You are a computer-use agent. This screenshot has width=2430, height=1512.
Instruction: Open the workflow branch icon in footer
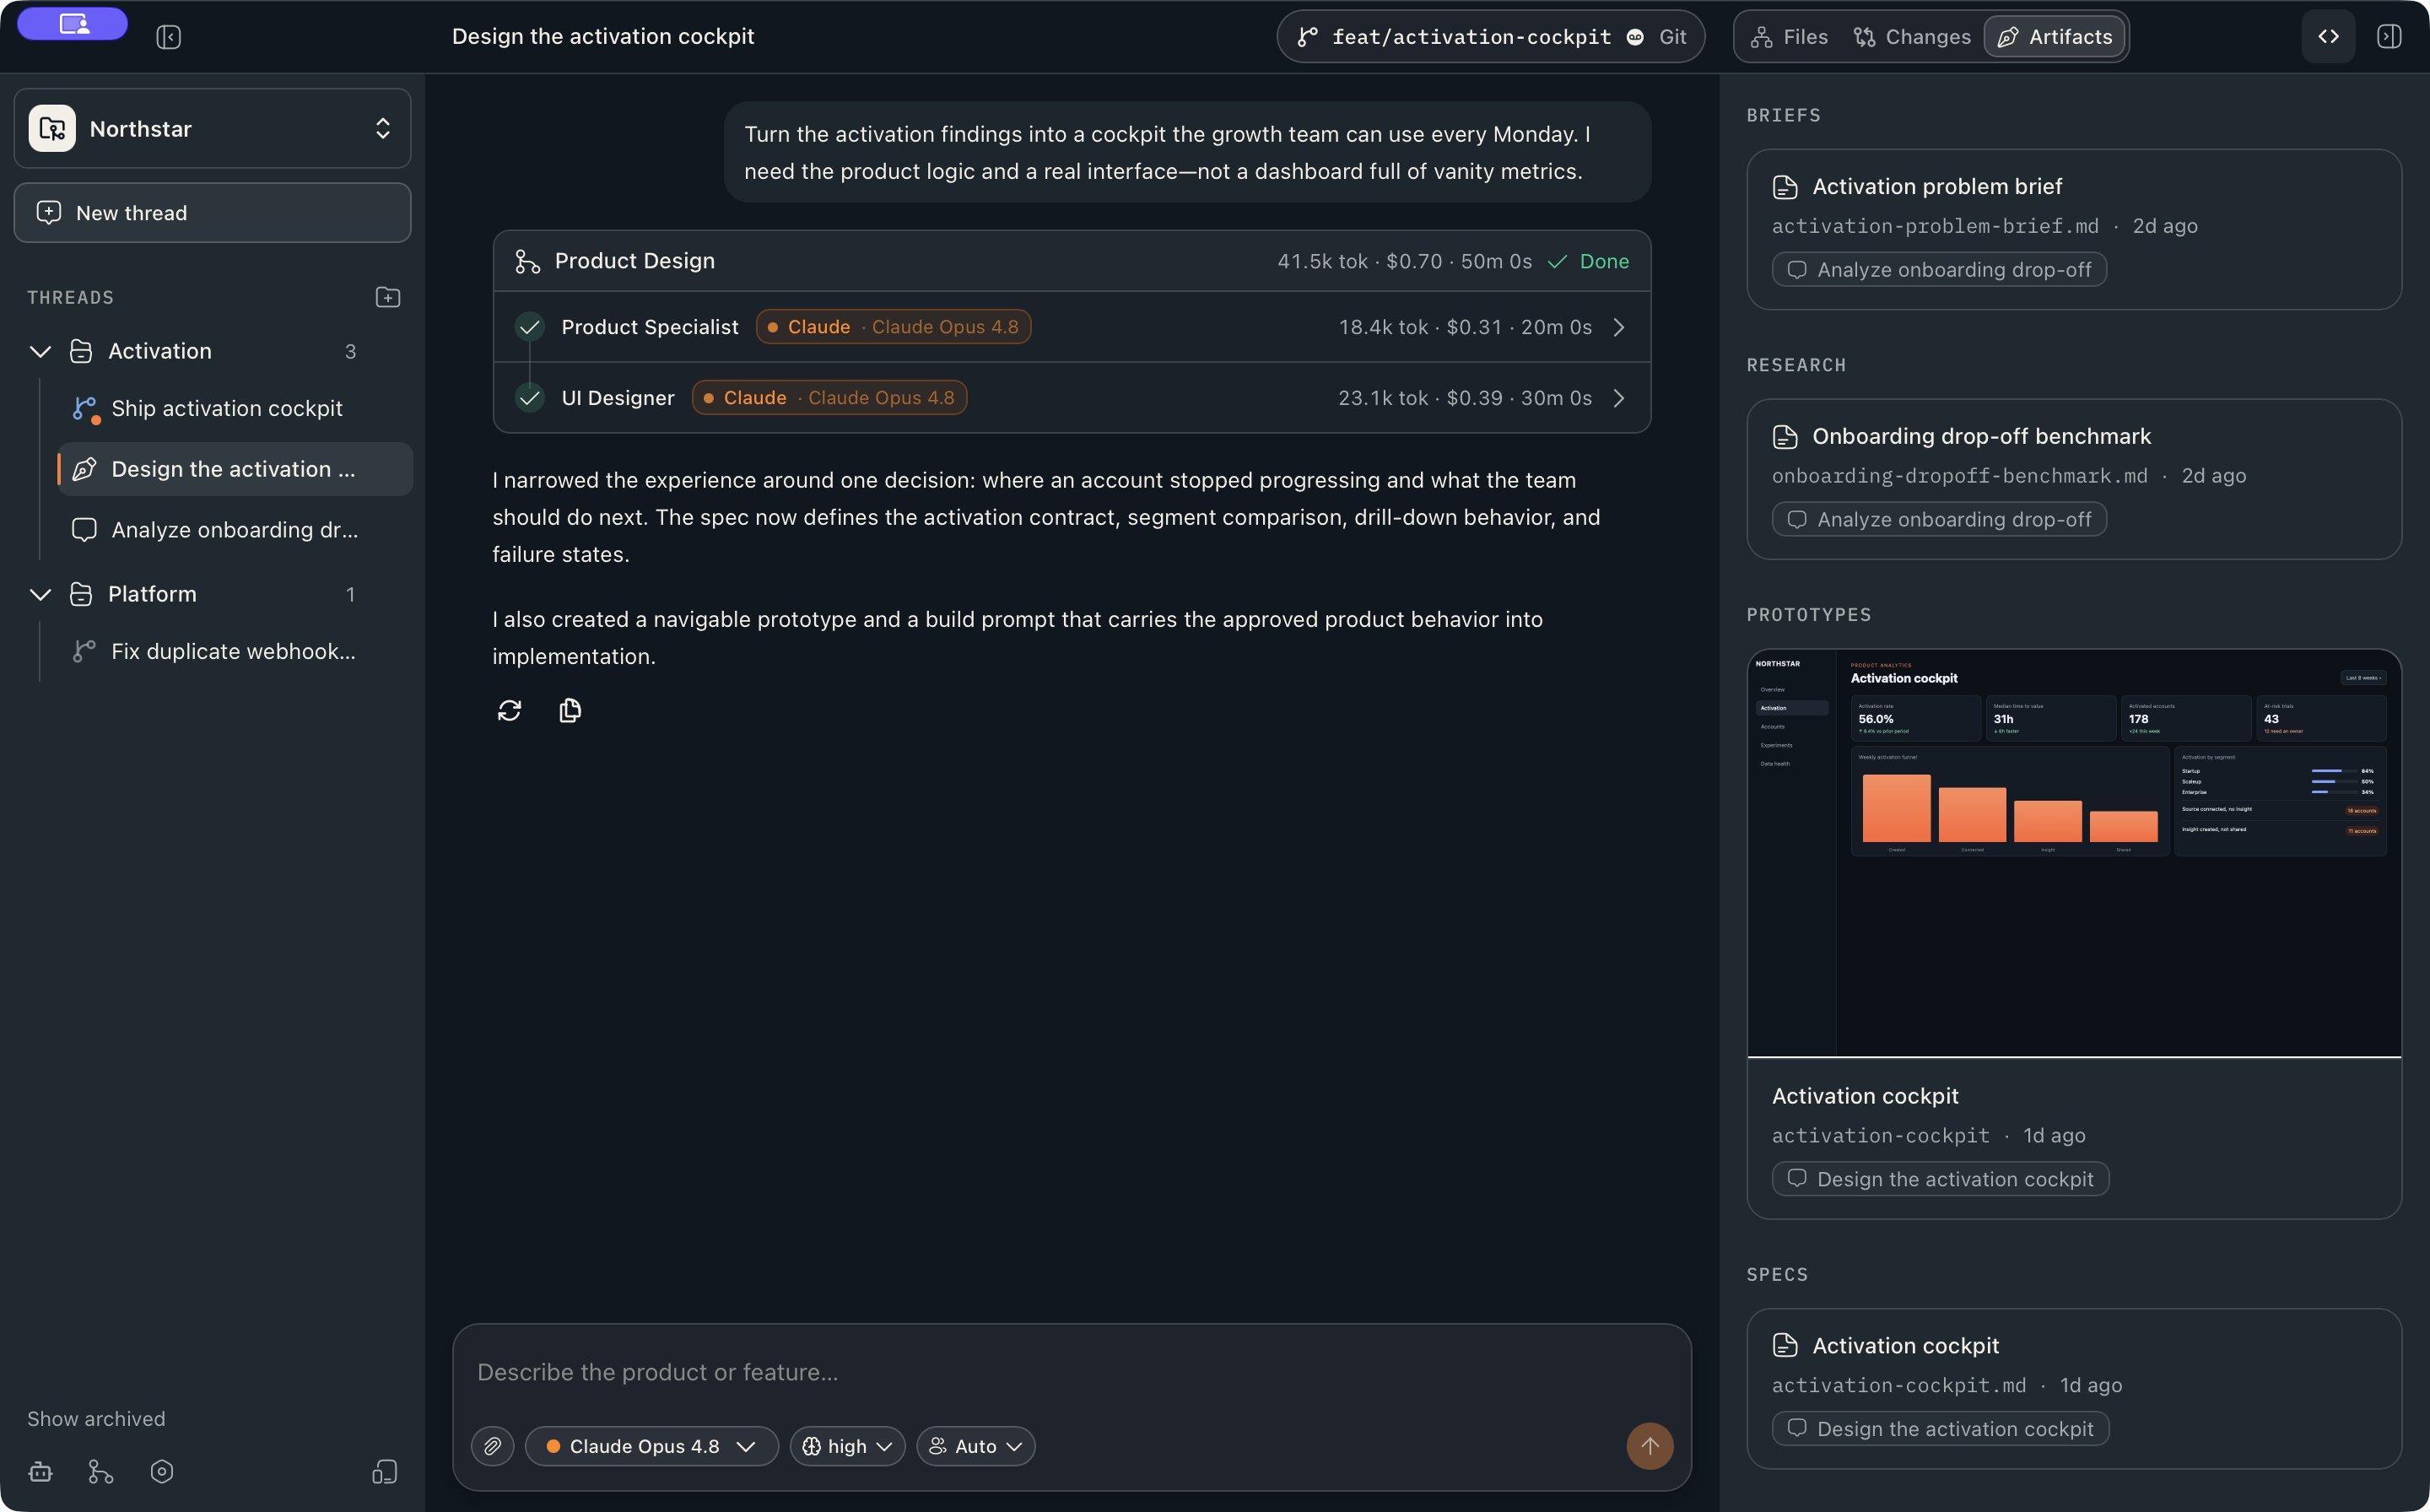coord(101,1471)
